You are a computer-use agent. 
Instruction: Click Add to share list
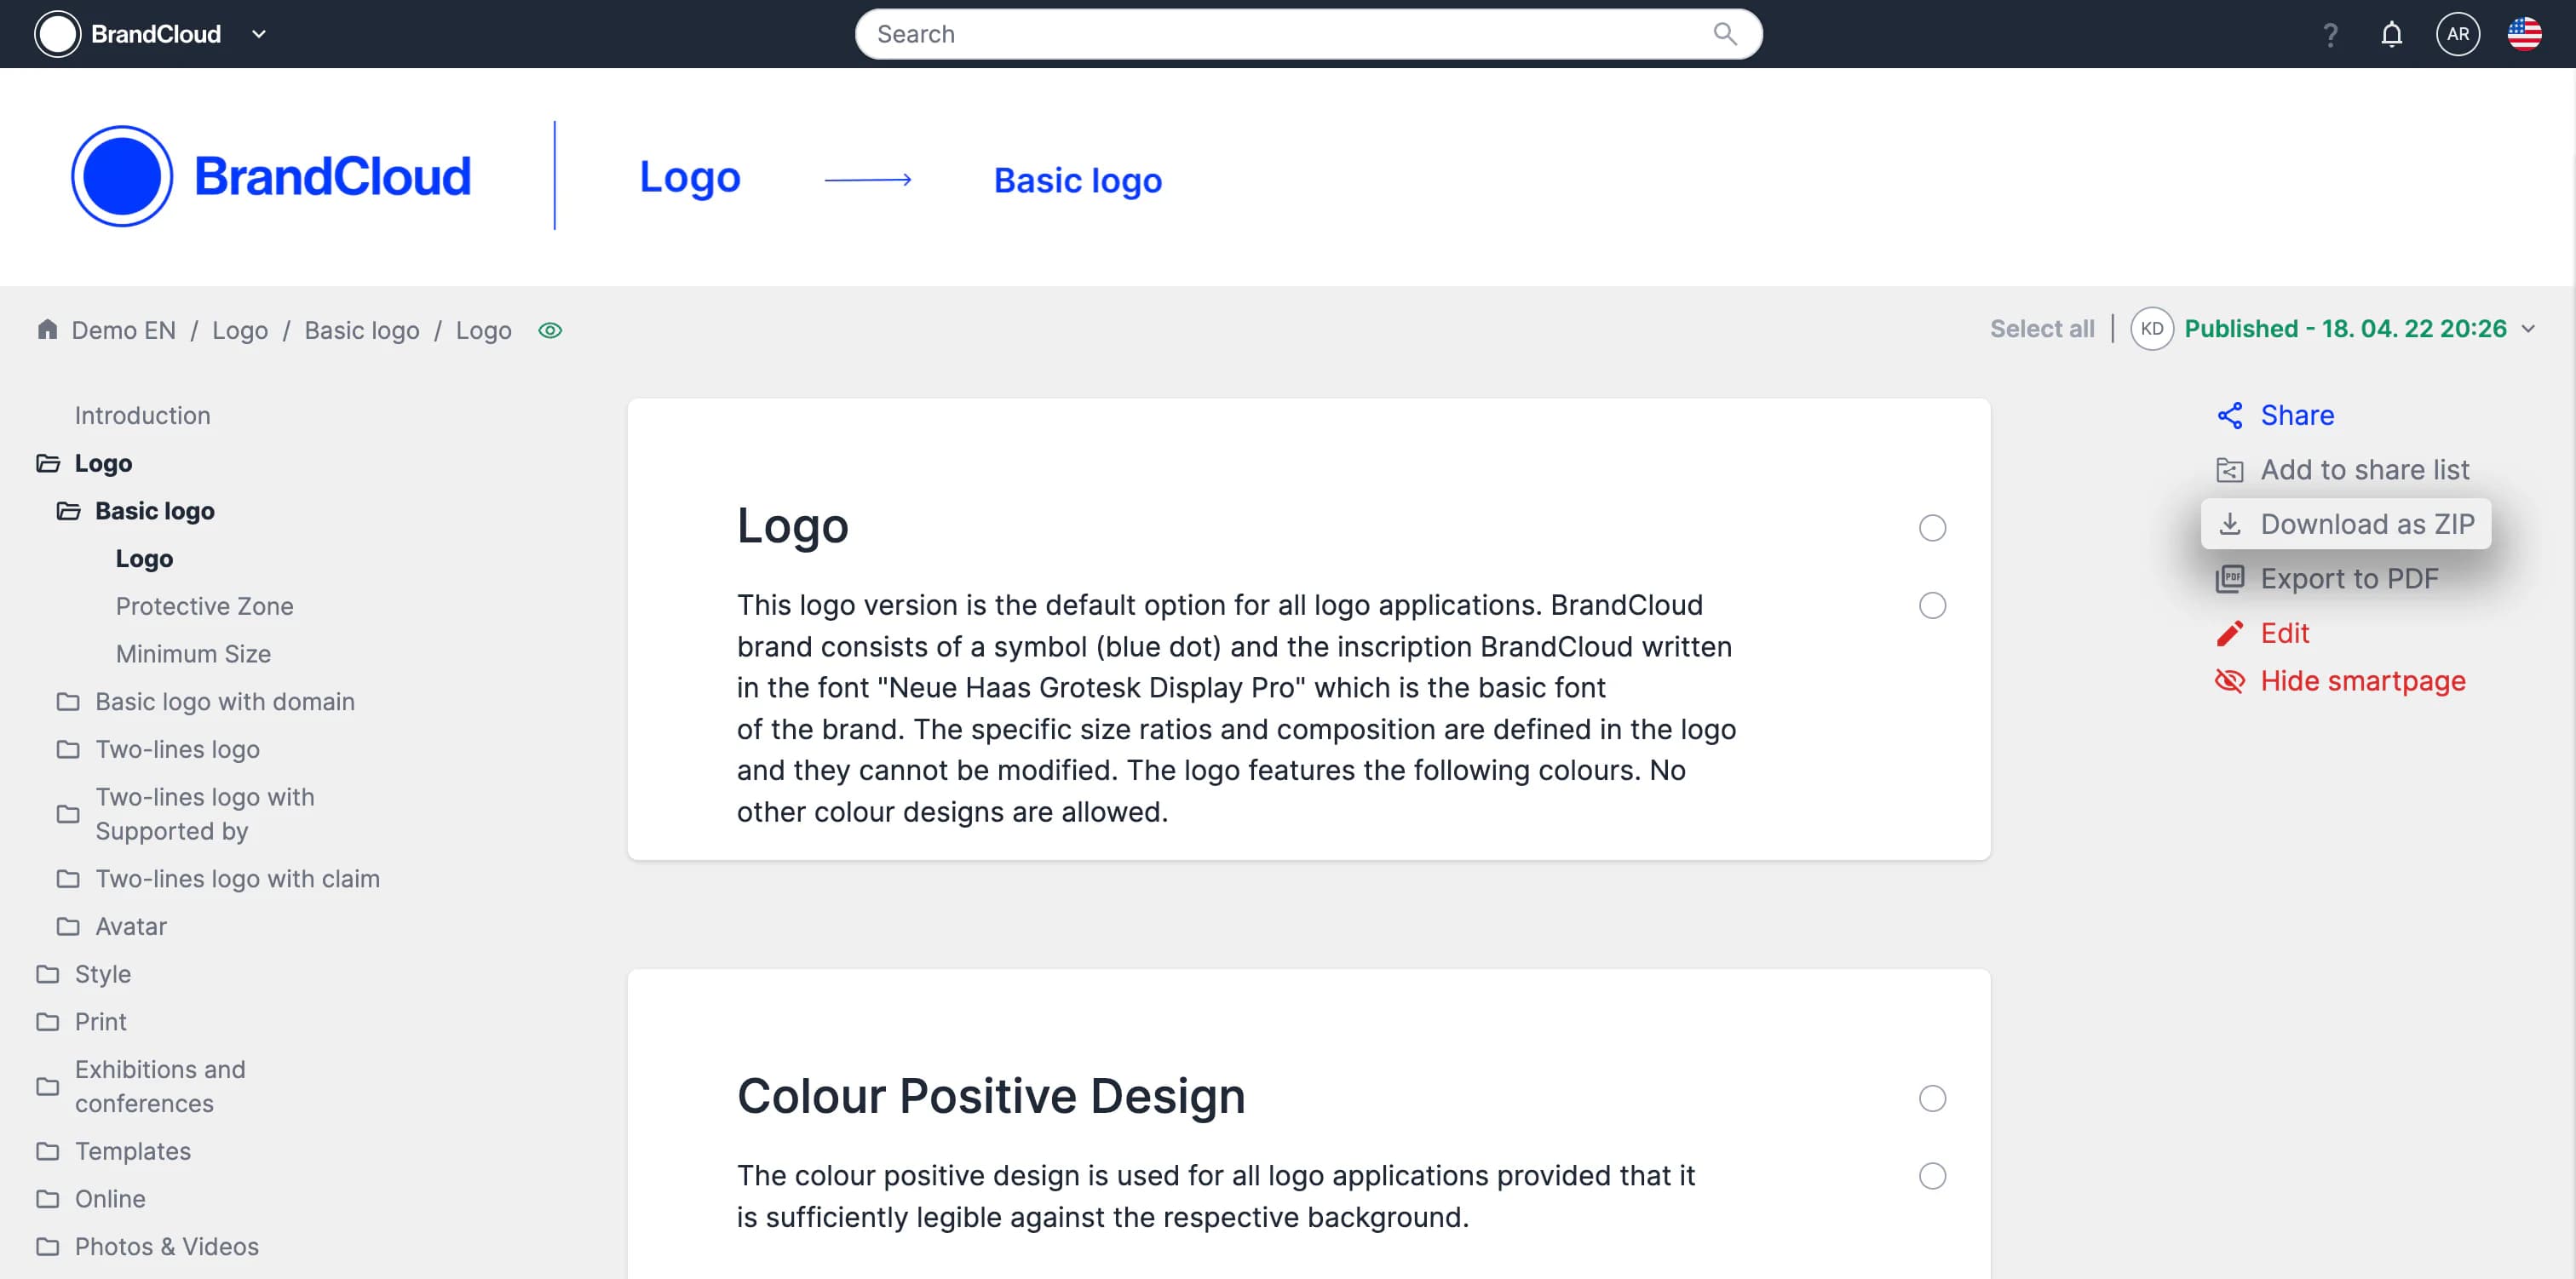point(2364,470)
